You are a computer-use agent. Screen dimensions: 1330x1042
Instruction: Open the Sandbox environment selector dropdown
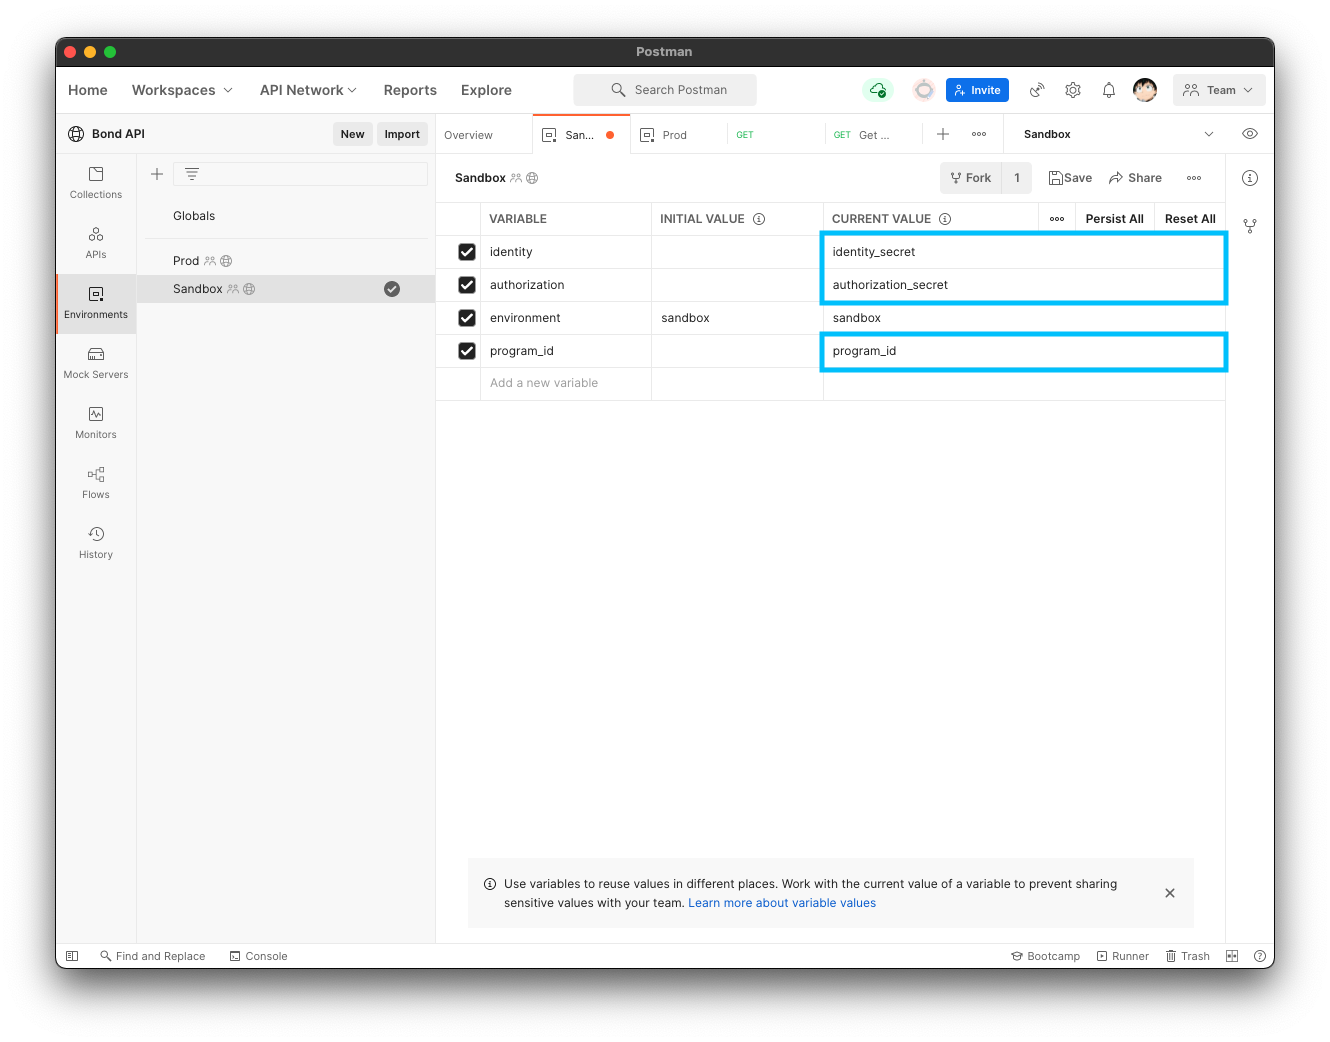click(x=1119, y=134)
